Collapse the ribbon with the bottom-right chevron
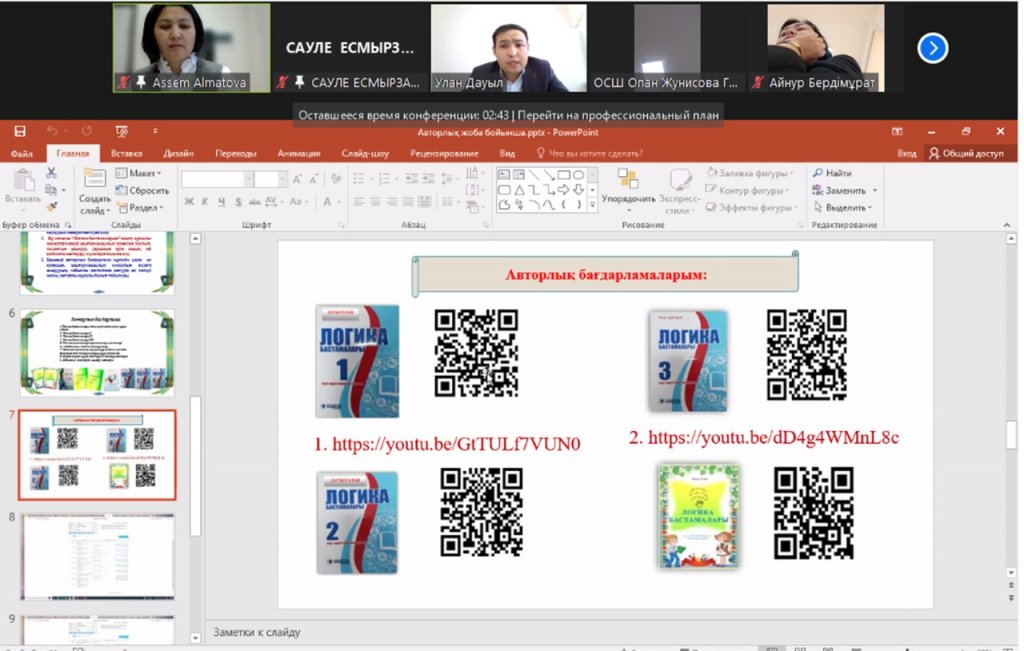1024x651 pixels. [x=1006, y=225]
